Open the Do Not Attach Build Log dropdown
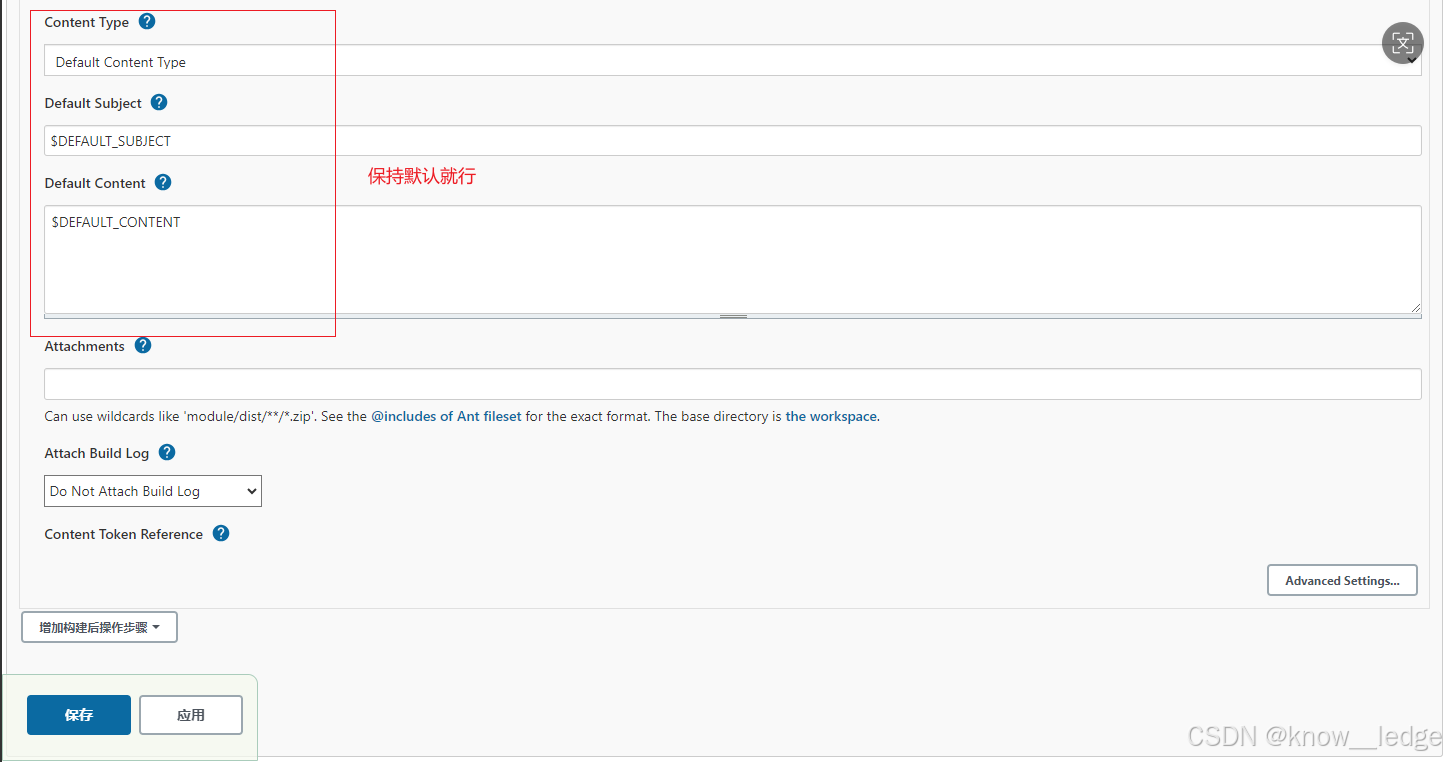 pyautogui.click(x=153, y=491)
